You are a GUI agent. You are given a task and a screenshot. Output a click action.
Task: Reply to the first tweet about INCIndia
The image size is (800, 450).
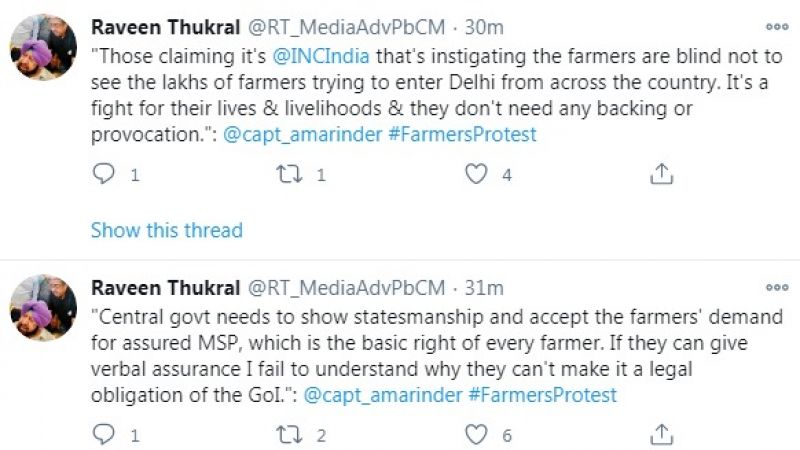pos(104,175)
